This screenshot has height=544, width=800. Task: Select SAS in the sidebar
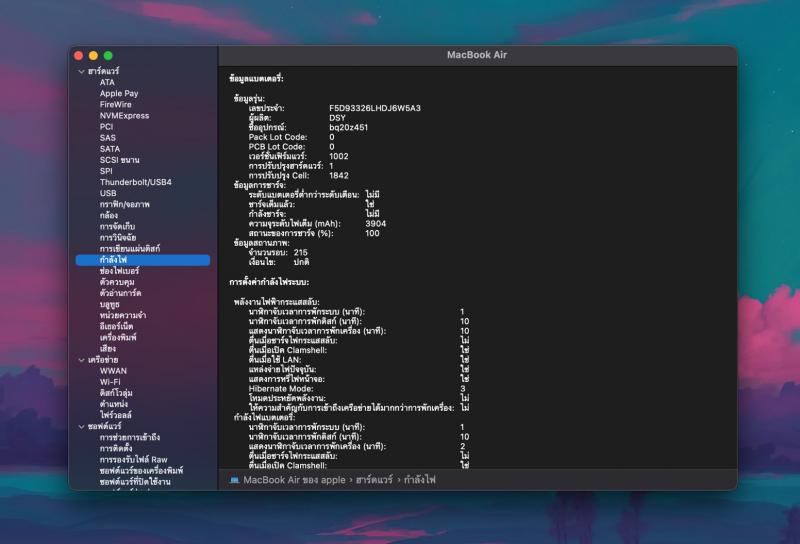tap(108, 138)
